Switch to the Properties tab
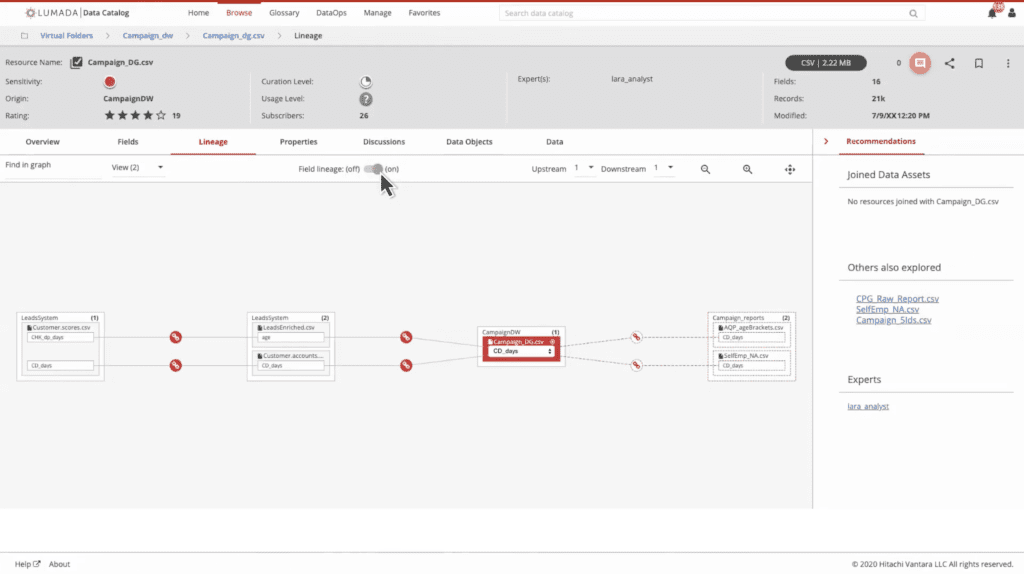 [298, 142]
